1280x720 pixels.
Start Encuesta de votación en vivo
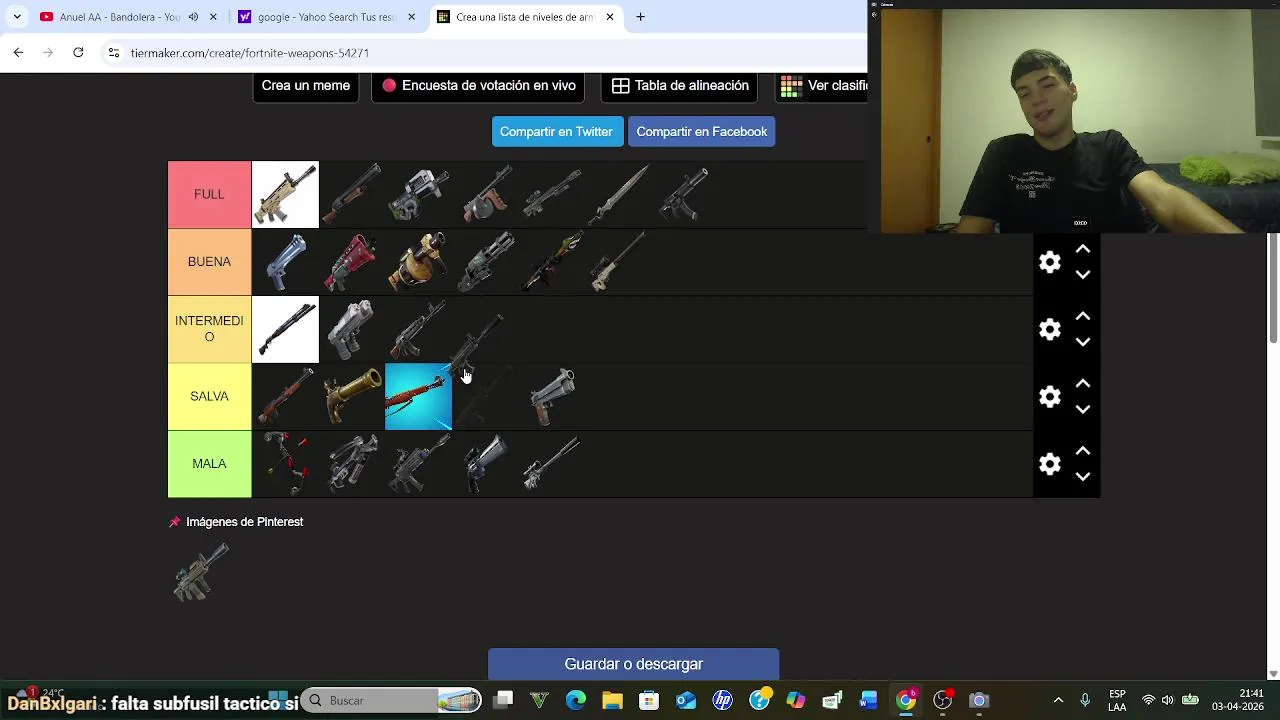pos(478,86)
